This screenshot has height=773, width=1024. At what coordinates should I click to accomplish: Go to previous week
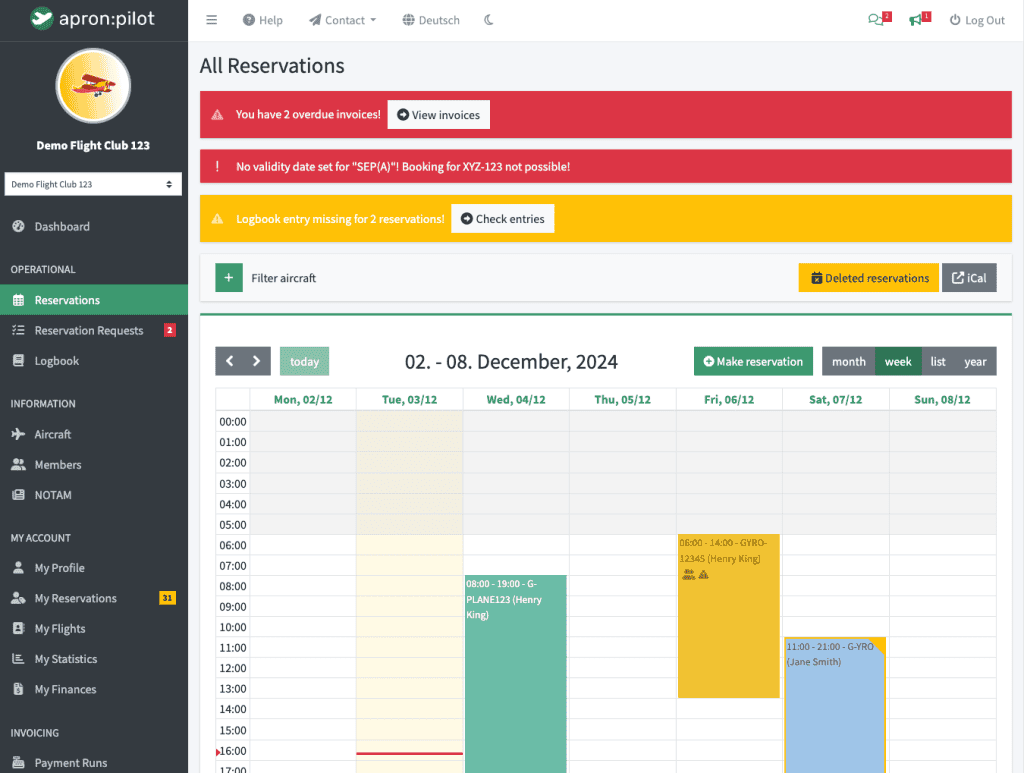pos(229,361)
